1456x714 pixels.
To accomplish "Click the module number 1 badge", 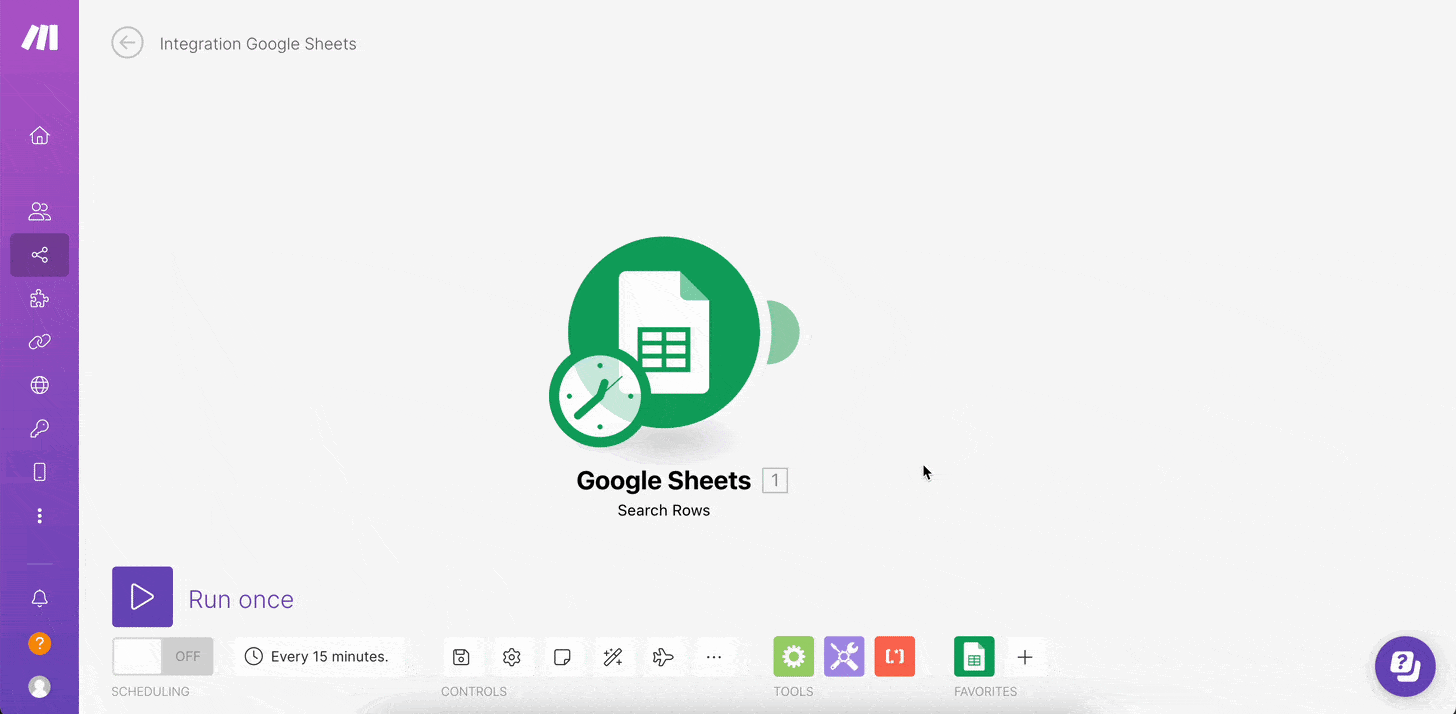I will point(775,481).
